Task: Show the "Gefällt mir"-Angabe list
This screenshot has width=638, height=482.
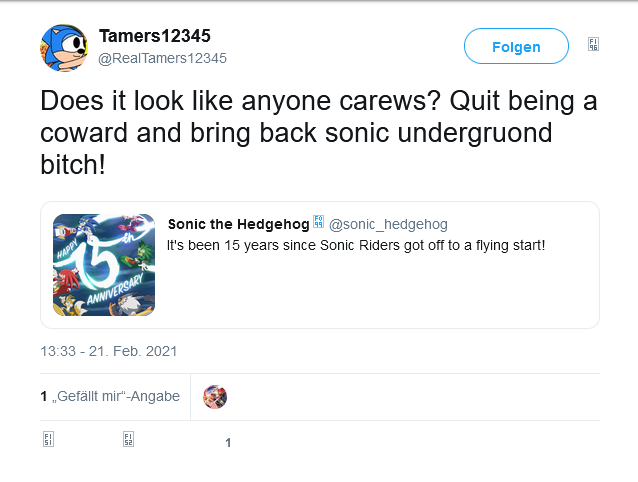Action: tap(110, 396)
